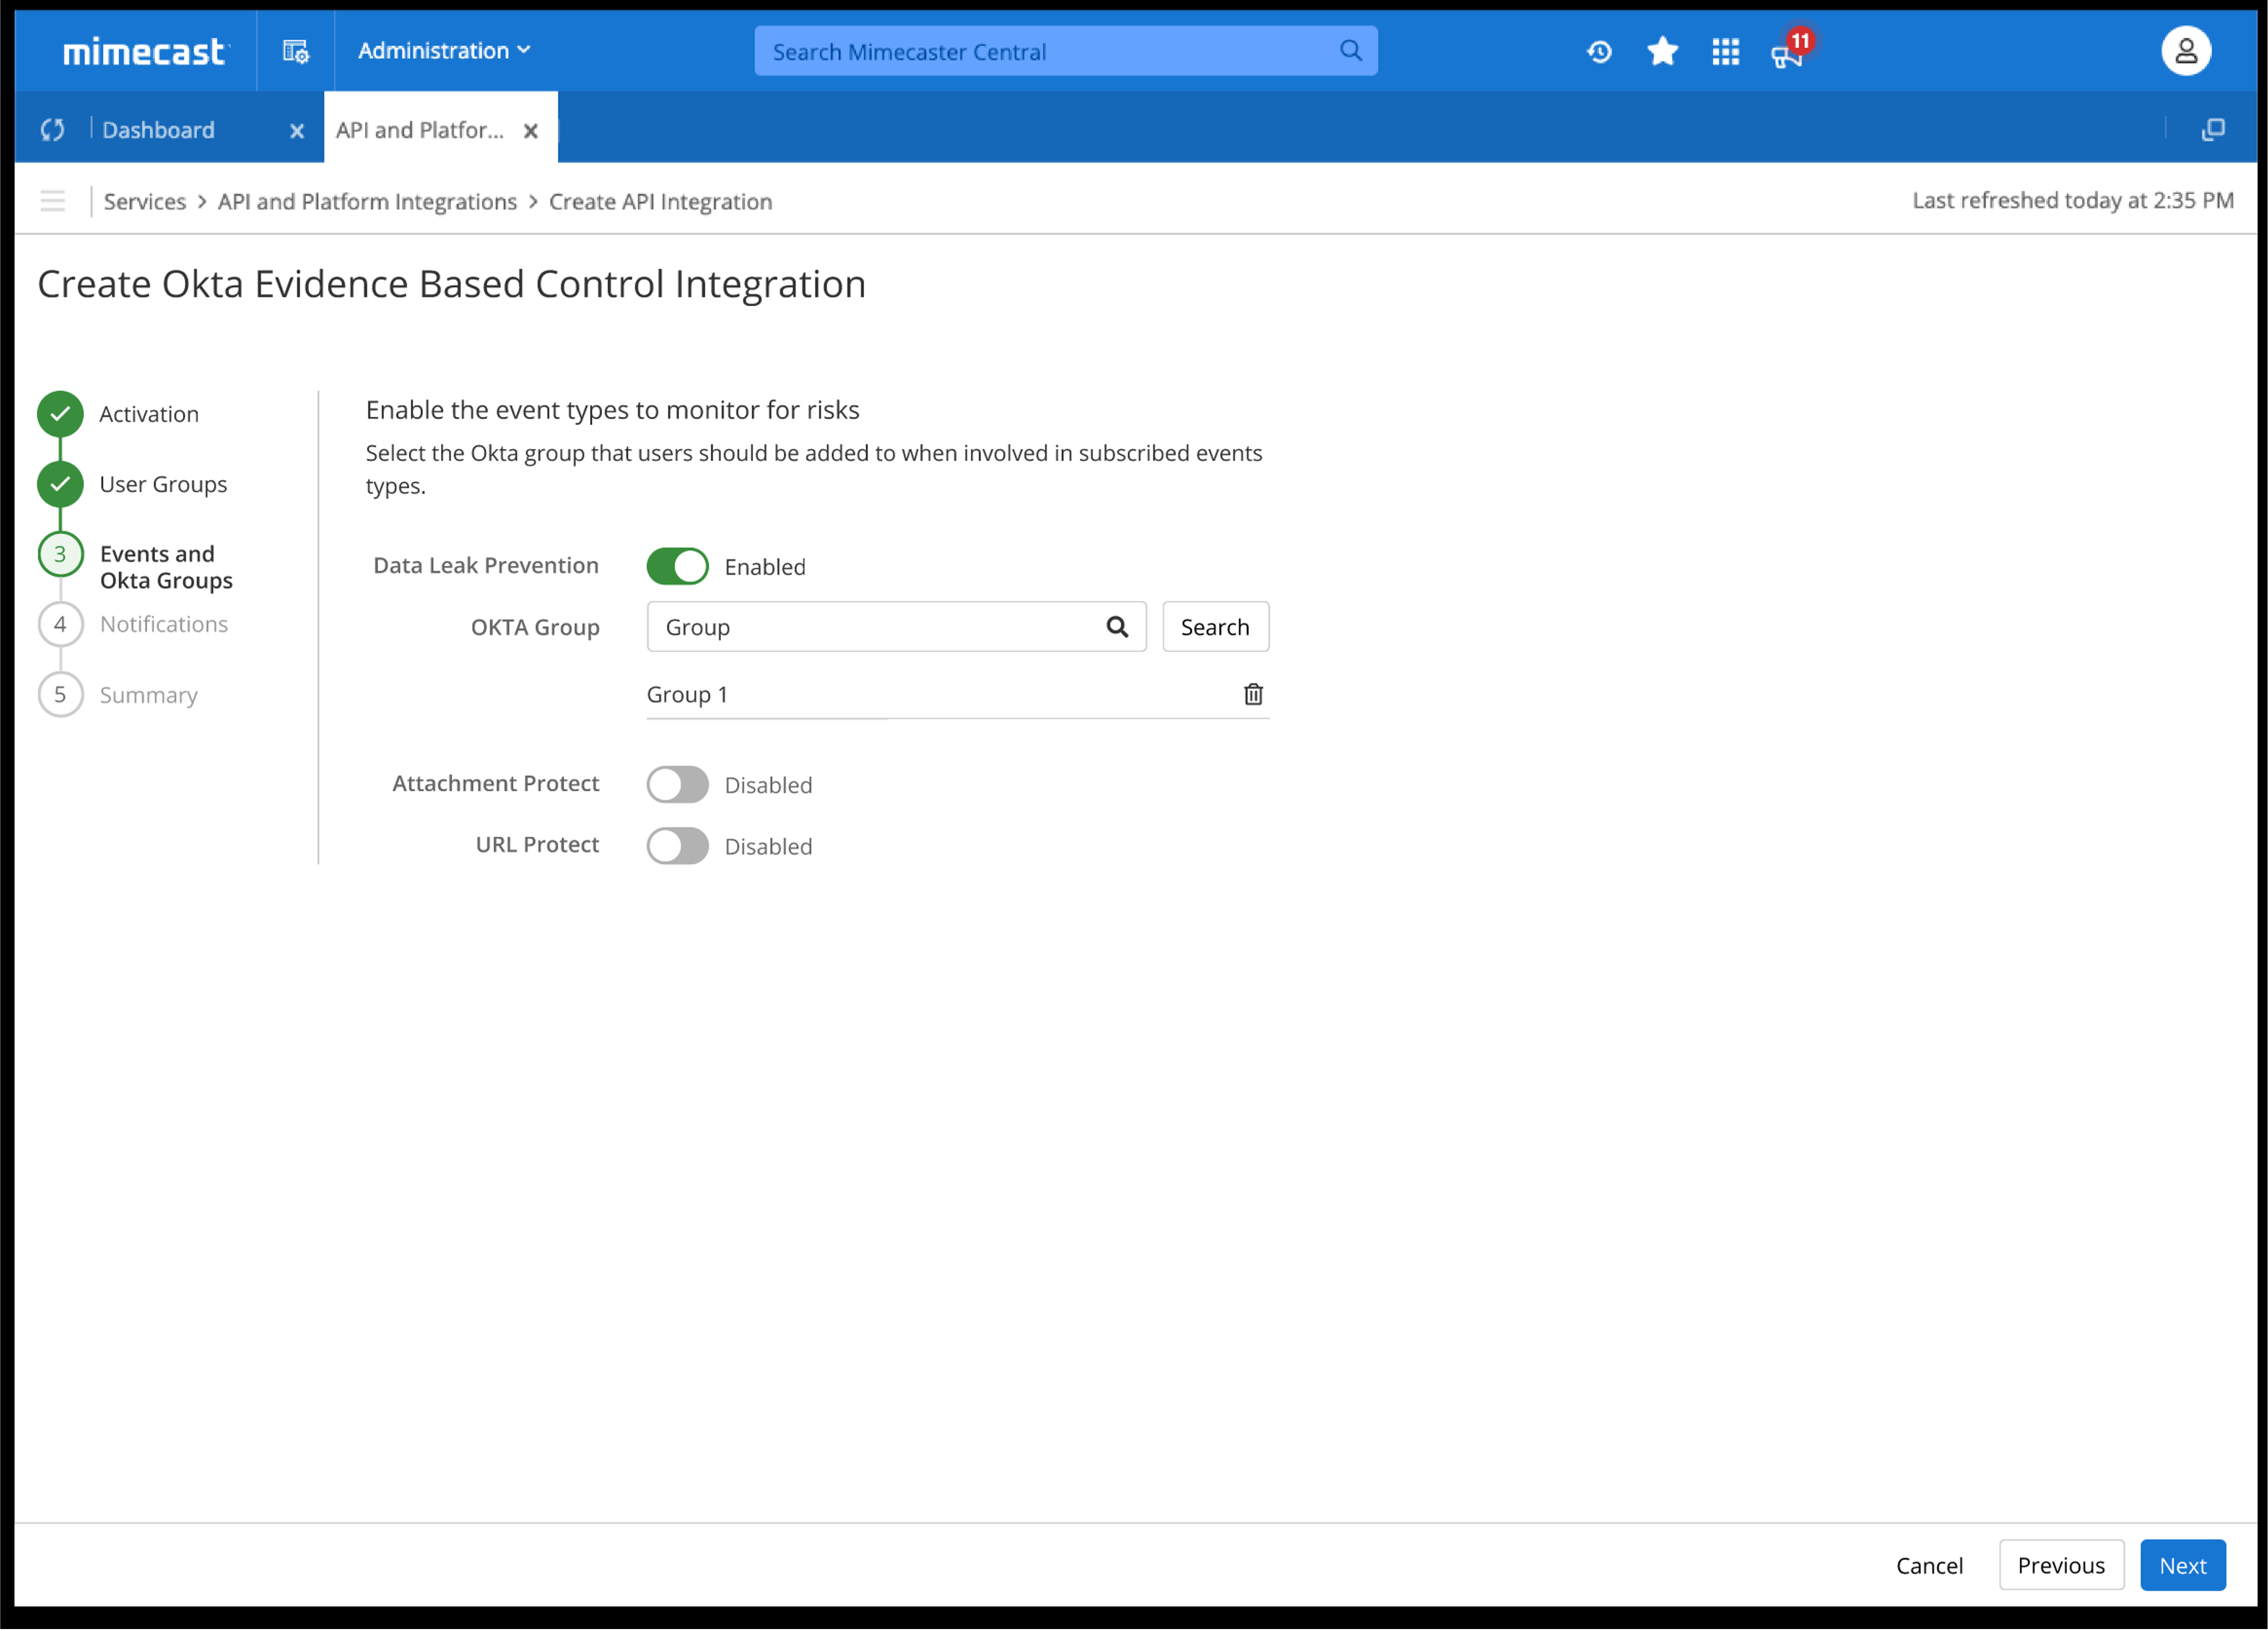Open API and Platform Integrations breadcrumb link
Screen dimensions: 2268x1631
[x=367, y=202]
